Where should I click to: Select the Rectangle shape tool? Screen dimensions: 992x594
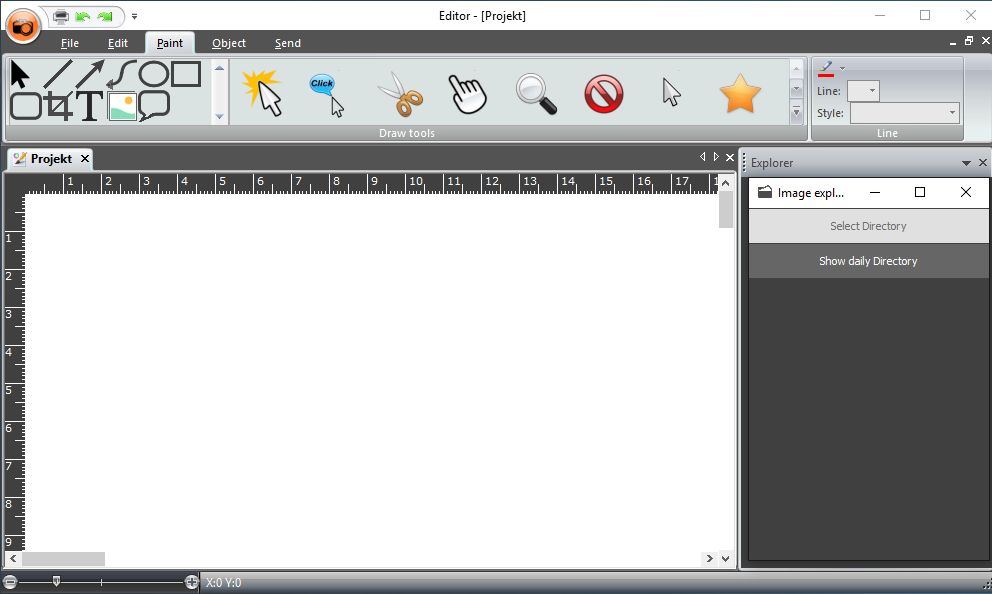click(x=186, y=73)
